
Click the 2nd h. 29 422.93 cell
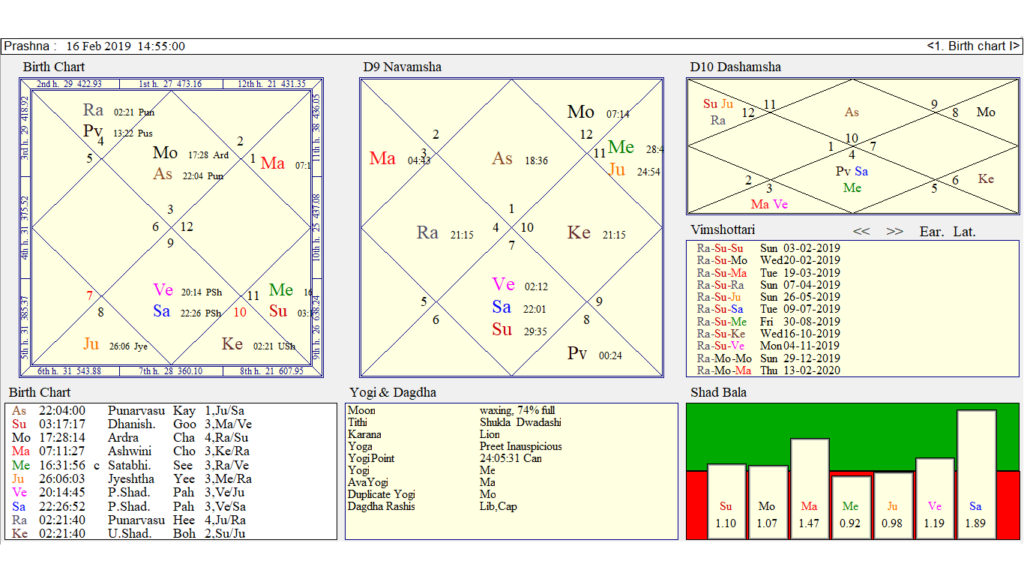69,84
